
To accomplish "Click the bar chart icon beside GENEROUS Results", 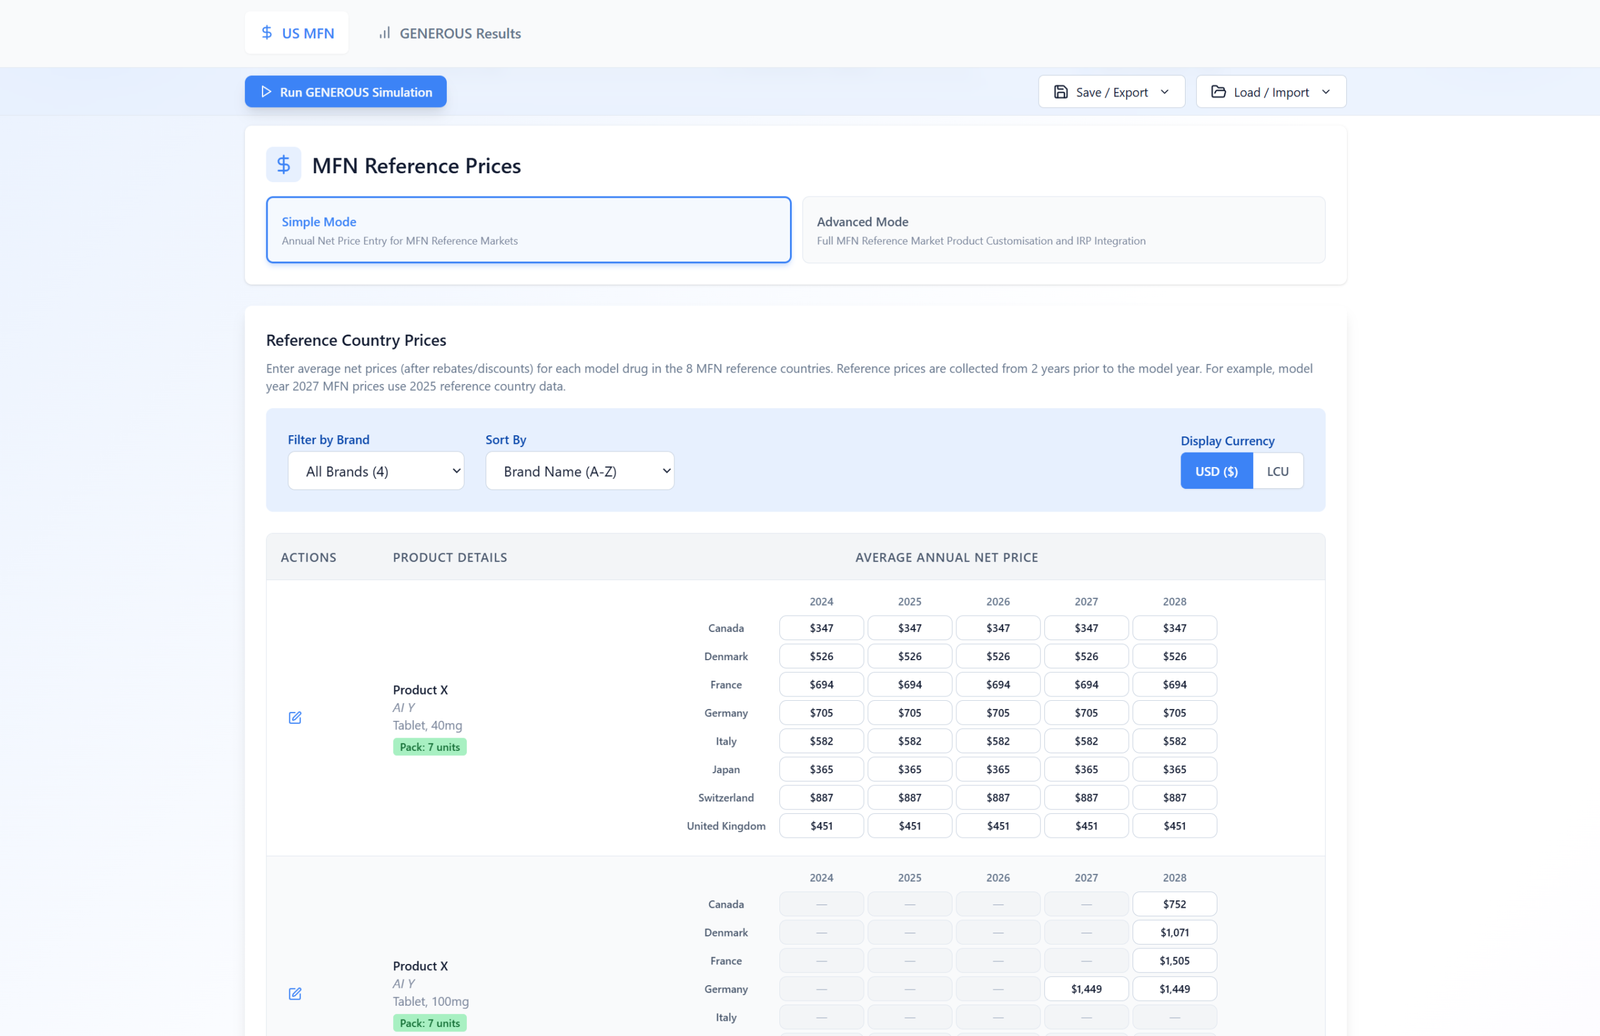I will 384,33.
